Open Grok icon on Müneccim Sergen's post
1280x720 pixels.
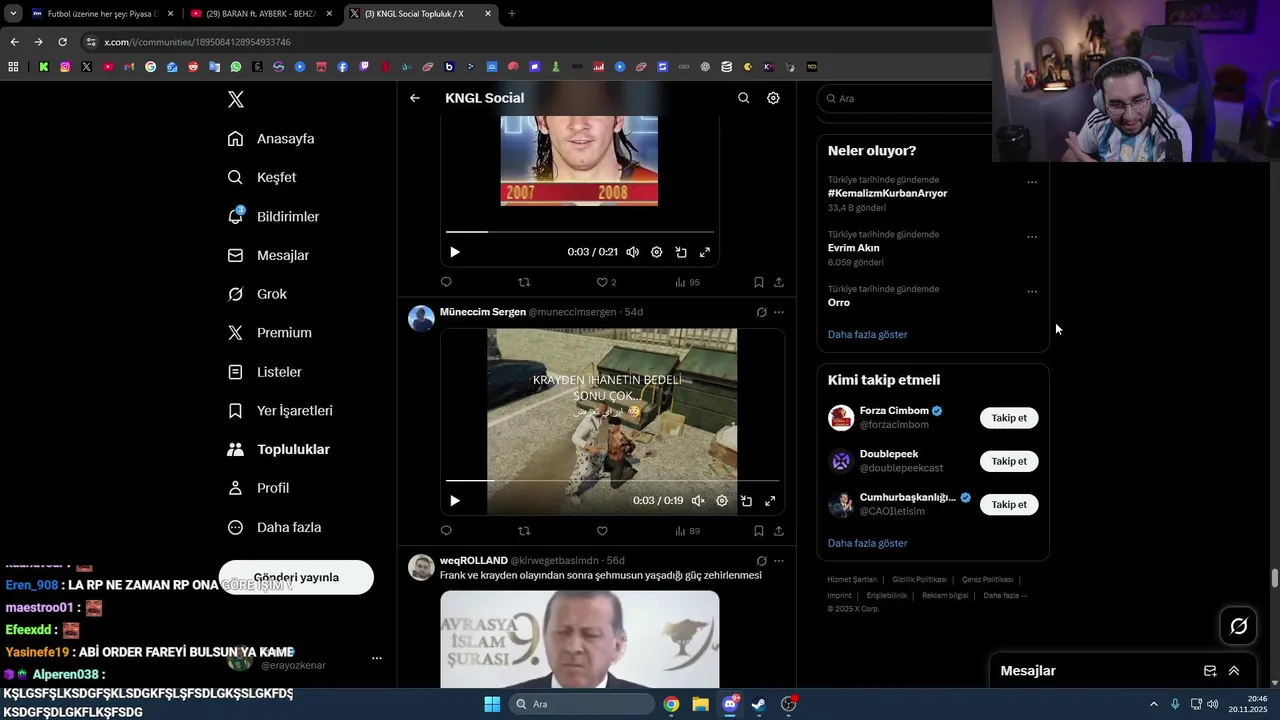pos(761,312)
